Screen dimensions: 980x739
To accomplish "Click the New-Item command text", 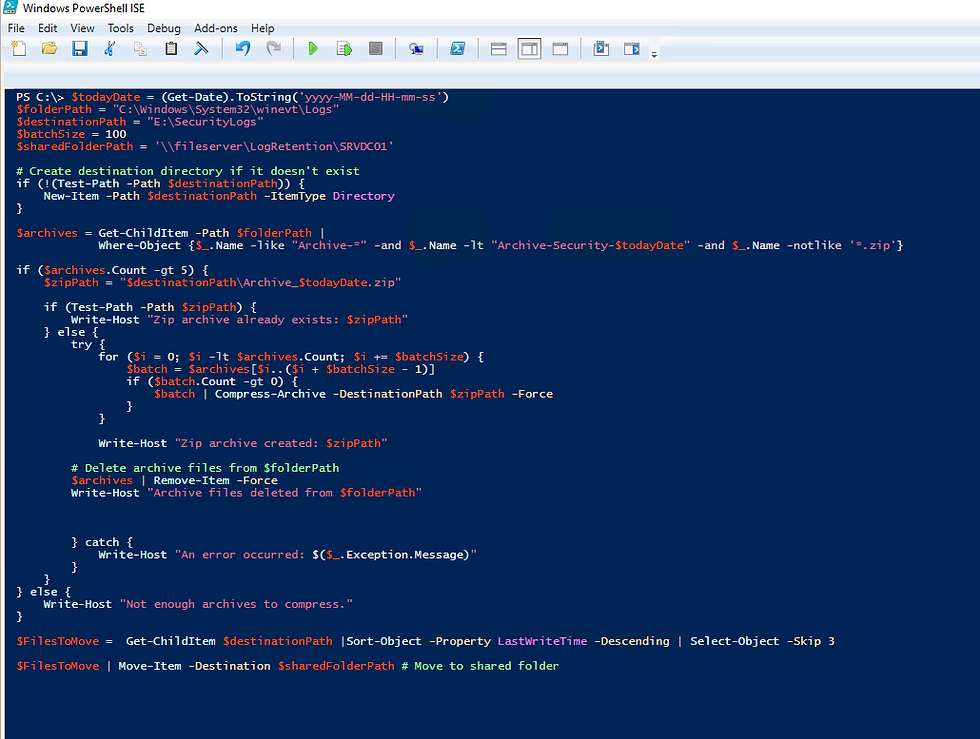I will click(71, 196).
